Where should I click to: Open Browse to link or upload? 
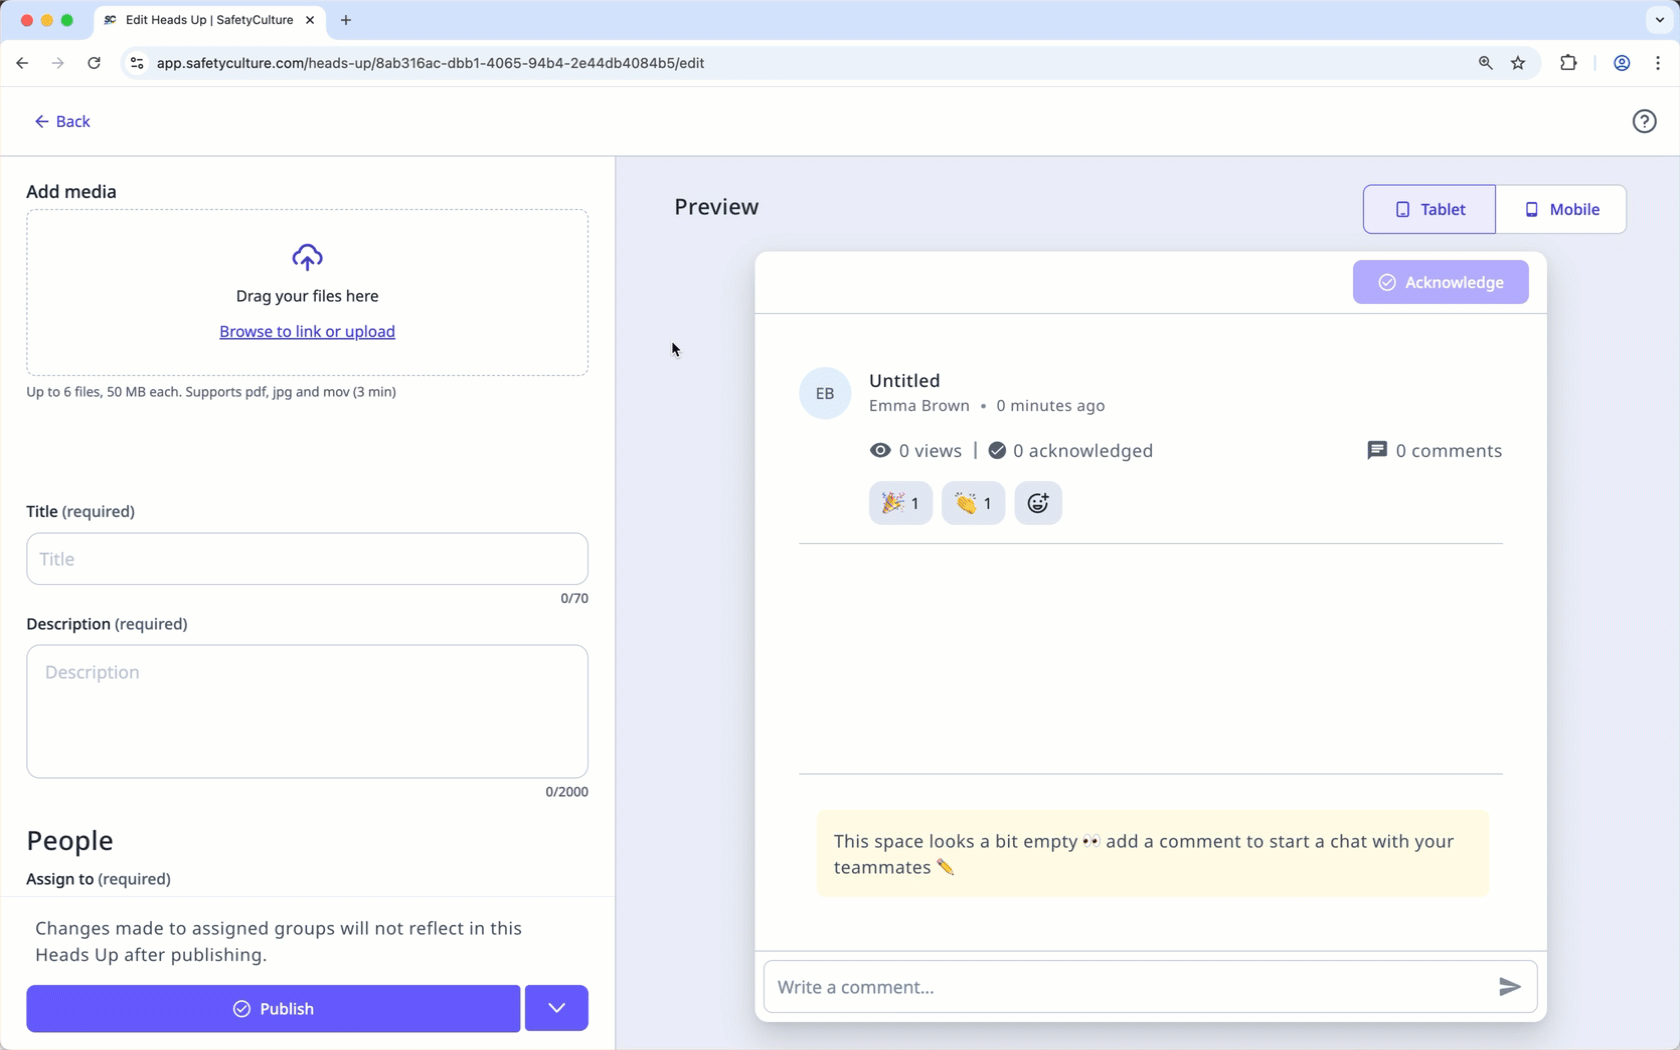307,331
